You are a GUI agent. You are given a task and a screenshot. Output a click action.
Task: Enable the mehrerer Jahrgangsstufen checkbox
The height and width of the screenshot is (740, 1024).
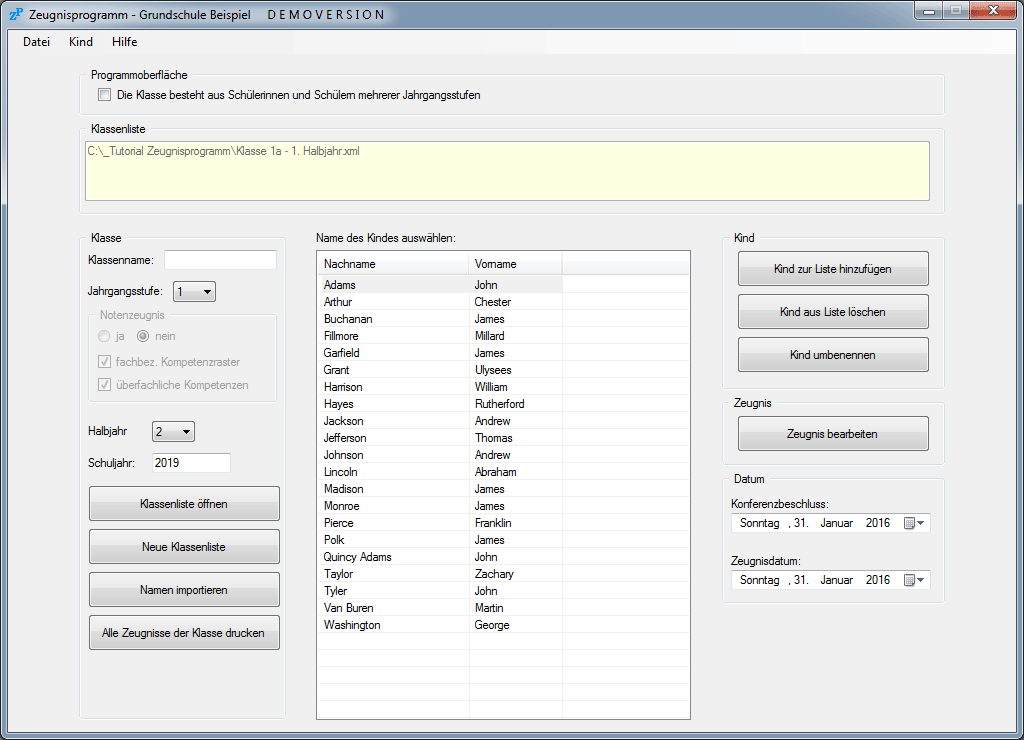[104, 95]
